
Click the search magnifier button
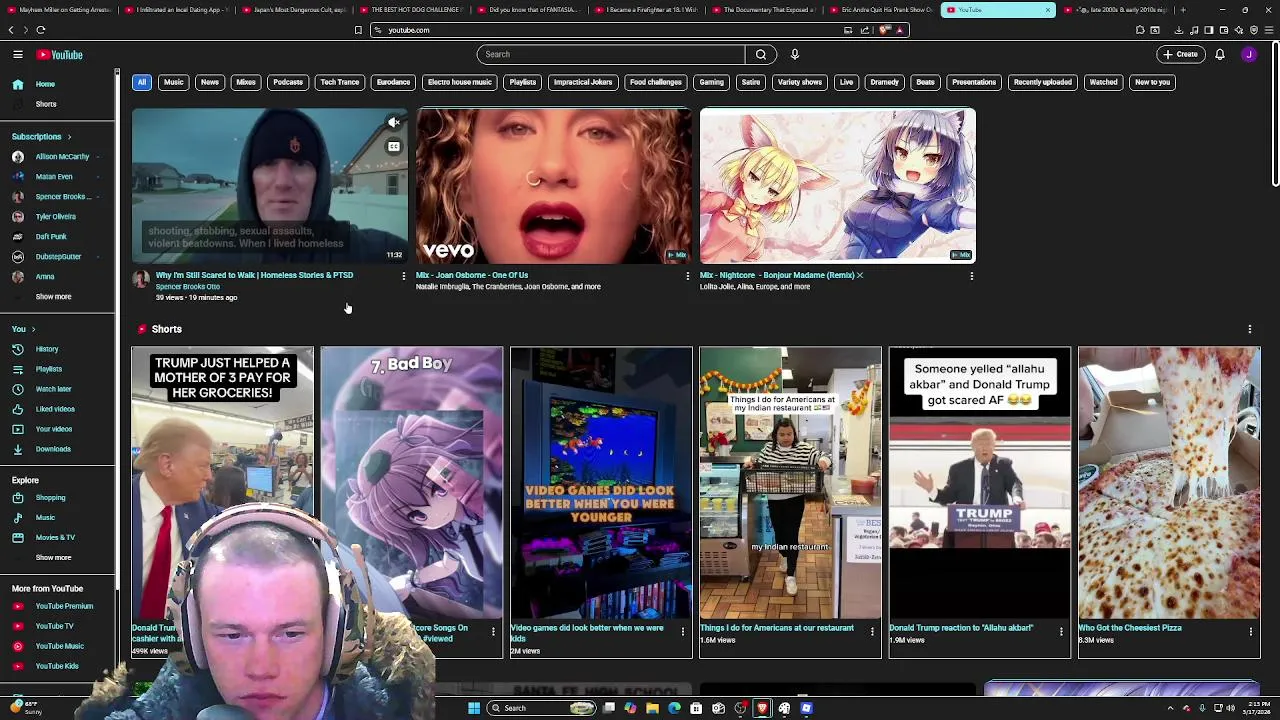coord(761,54)
